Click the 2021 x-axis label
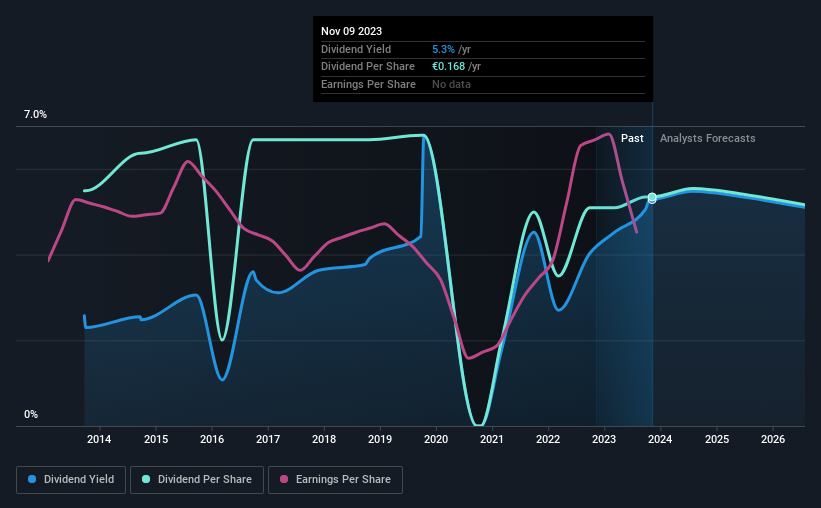The image size is (821, 508). [x=492, y=439]
